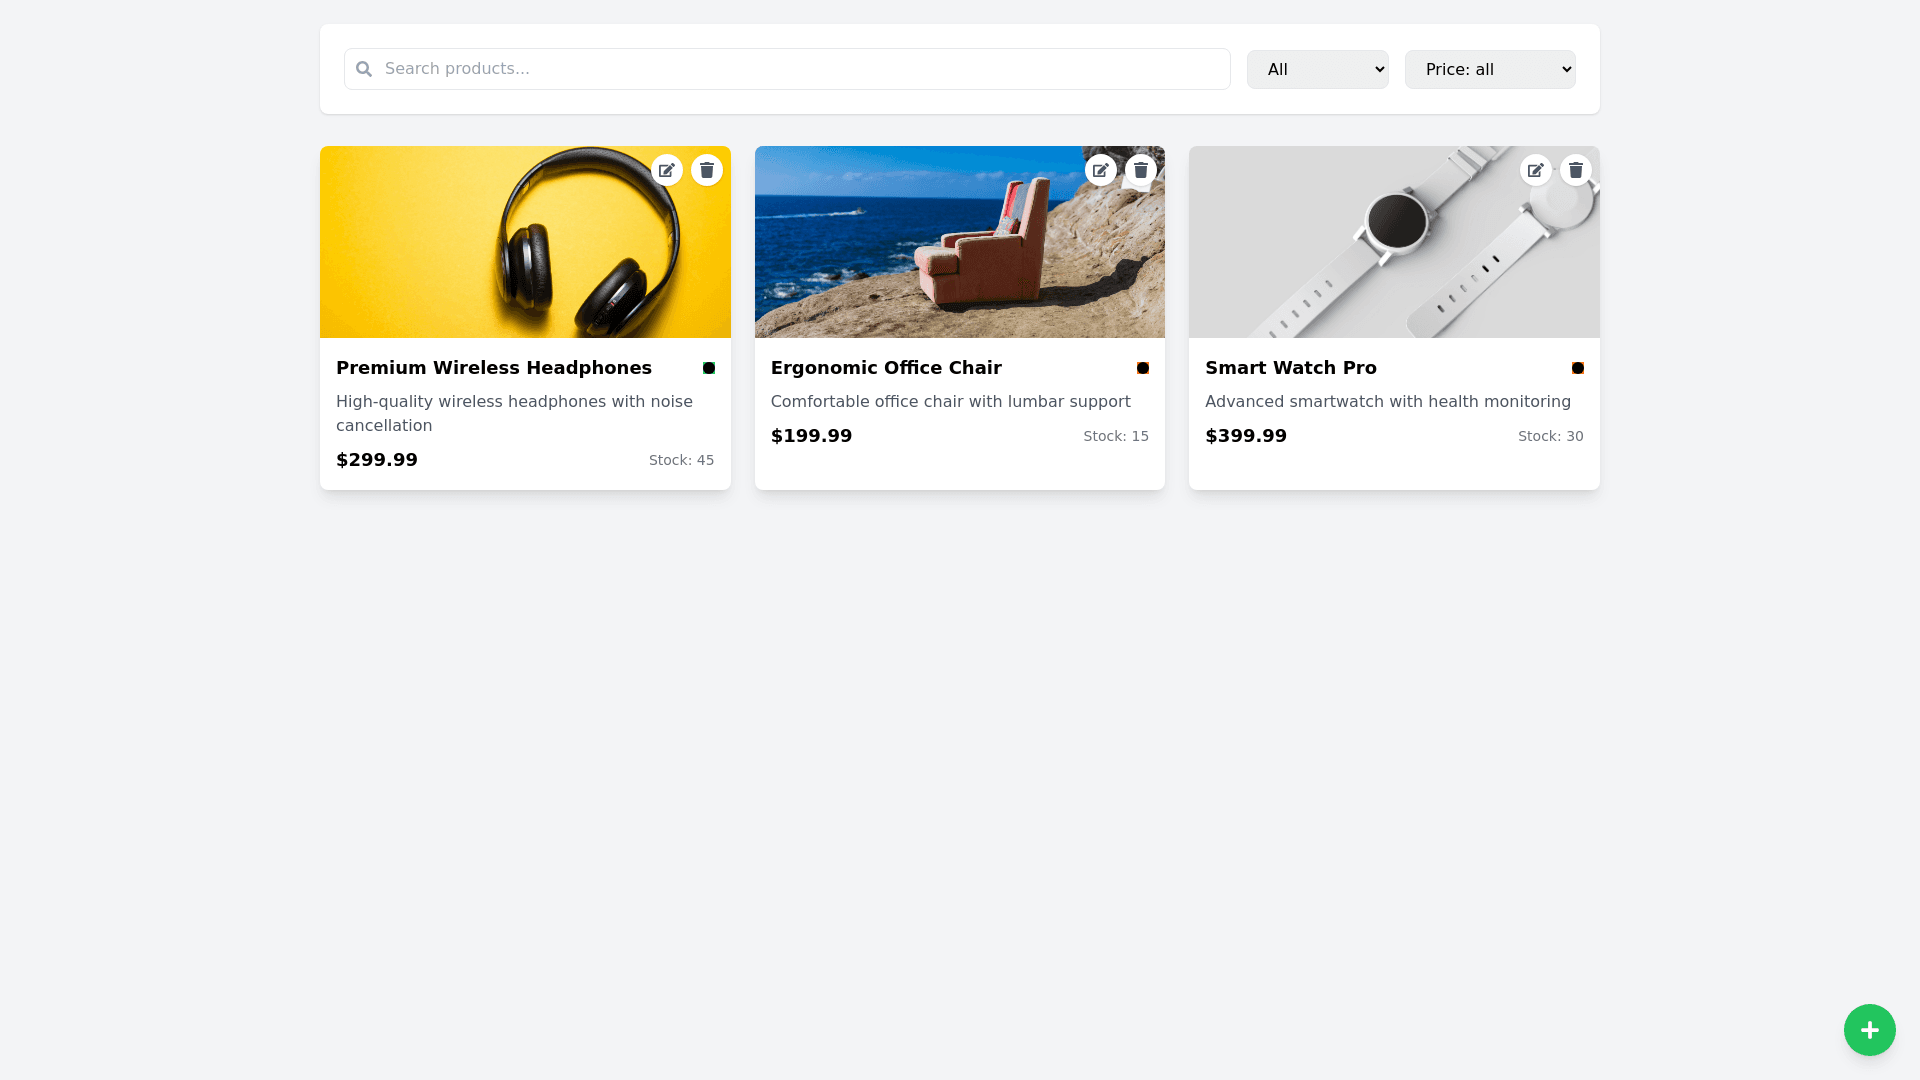Open the All category dropdown

(1317, 69)
